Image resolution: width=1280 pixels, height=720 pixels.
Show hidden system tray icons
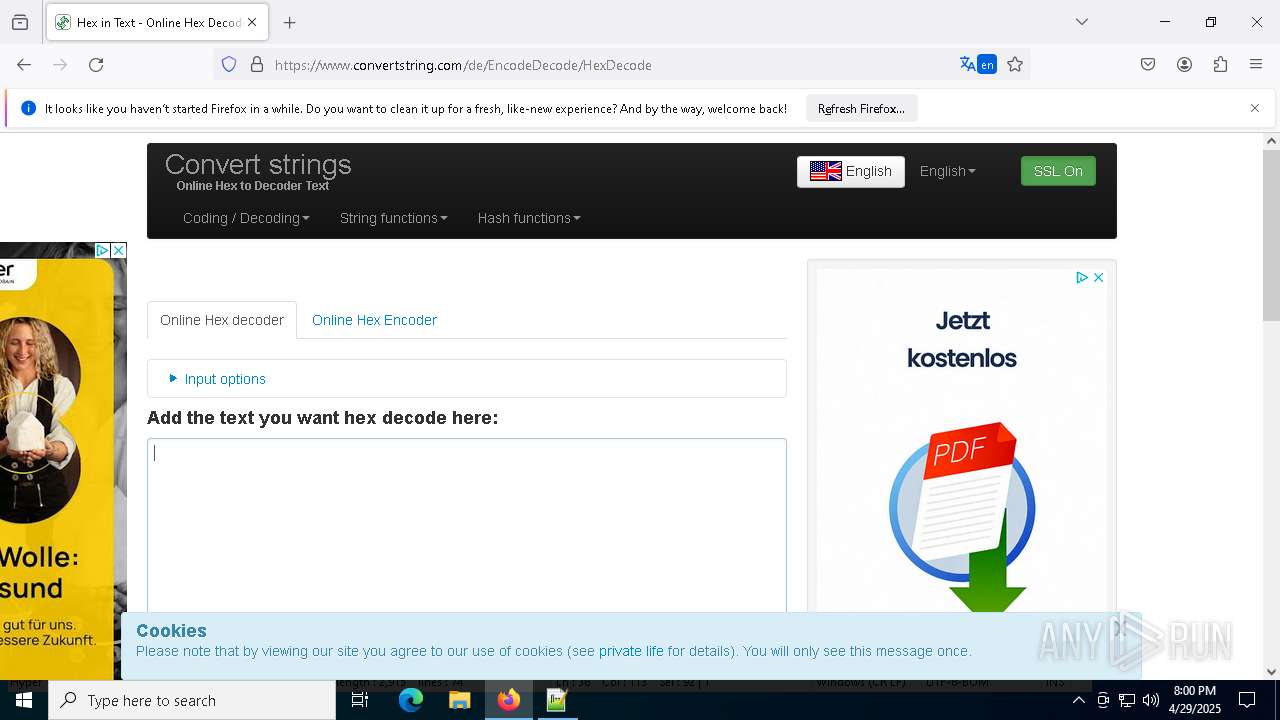tap(1078, 700)
